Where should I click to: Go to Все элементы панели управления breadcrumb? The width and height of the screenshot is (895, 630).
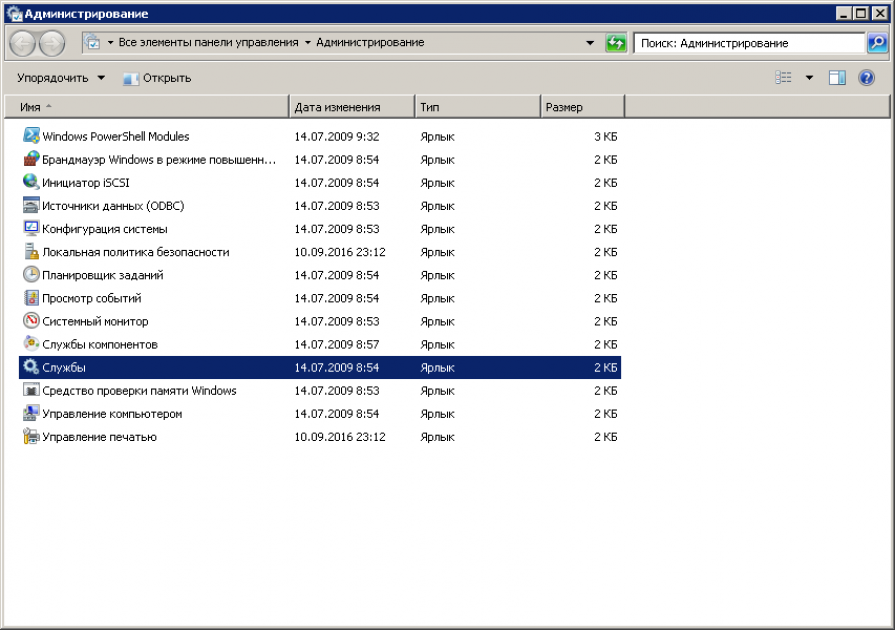pyautogui.click(x=208, y=43)
